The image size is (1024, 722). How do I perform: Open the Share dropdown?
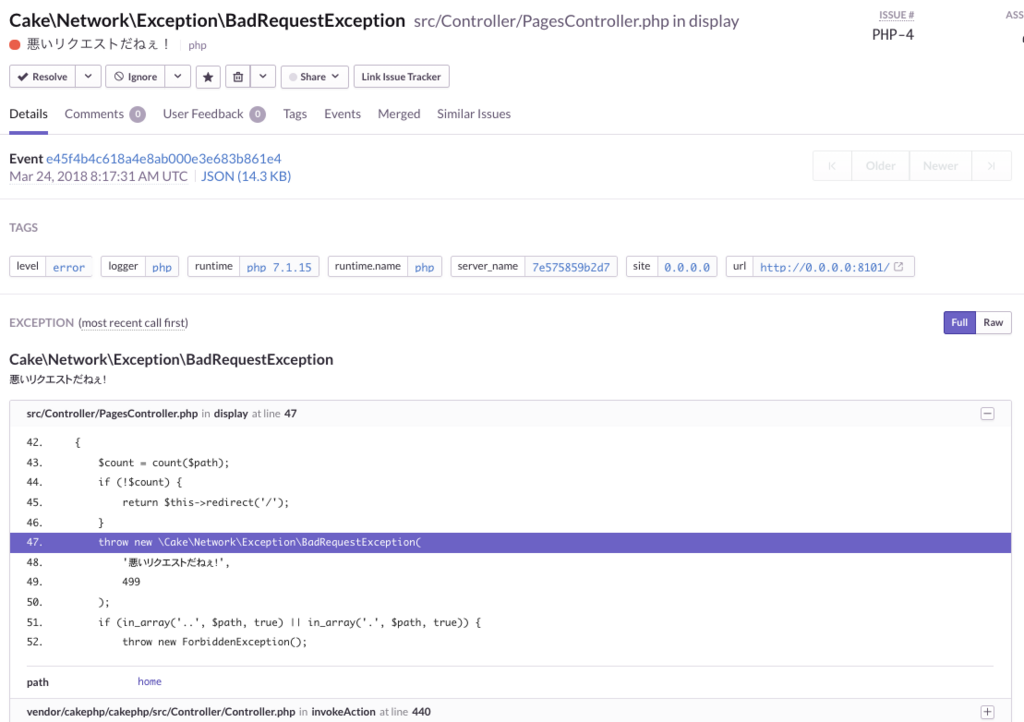coord(315,76)
